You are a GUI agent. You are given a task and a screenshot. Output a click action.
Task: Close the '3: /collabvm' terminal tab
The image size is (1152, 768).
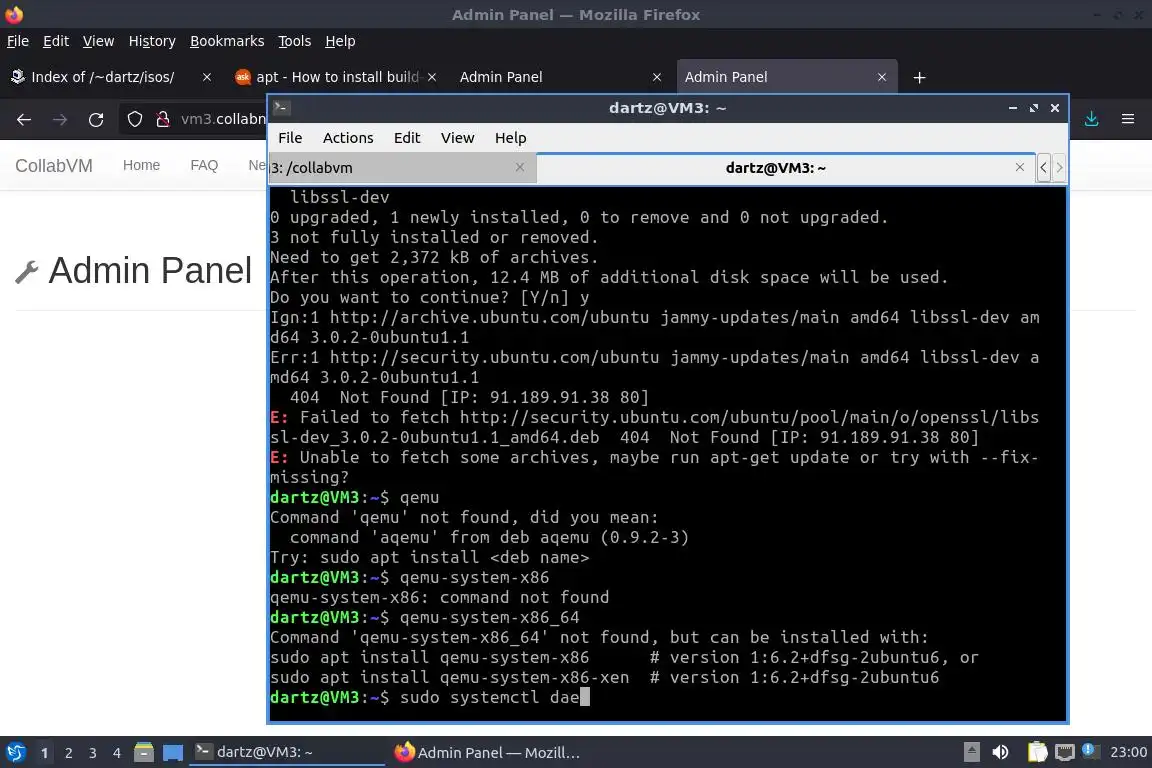point(519,168)
